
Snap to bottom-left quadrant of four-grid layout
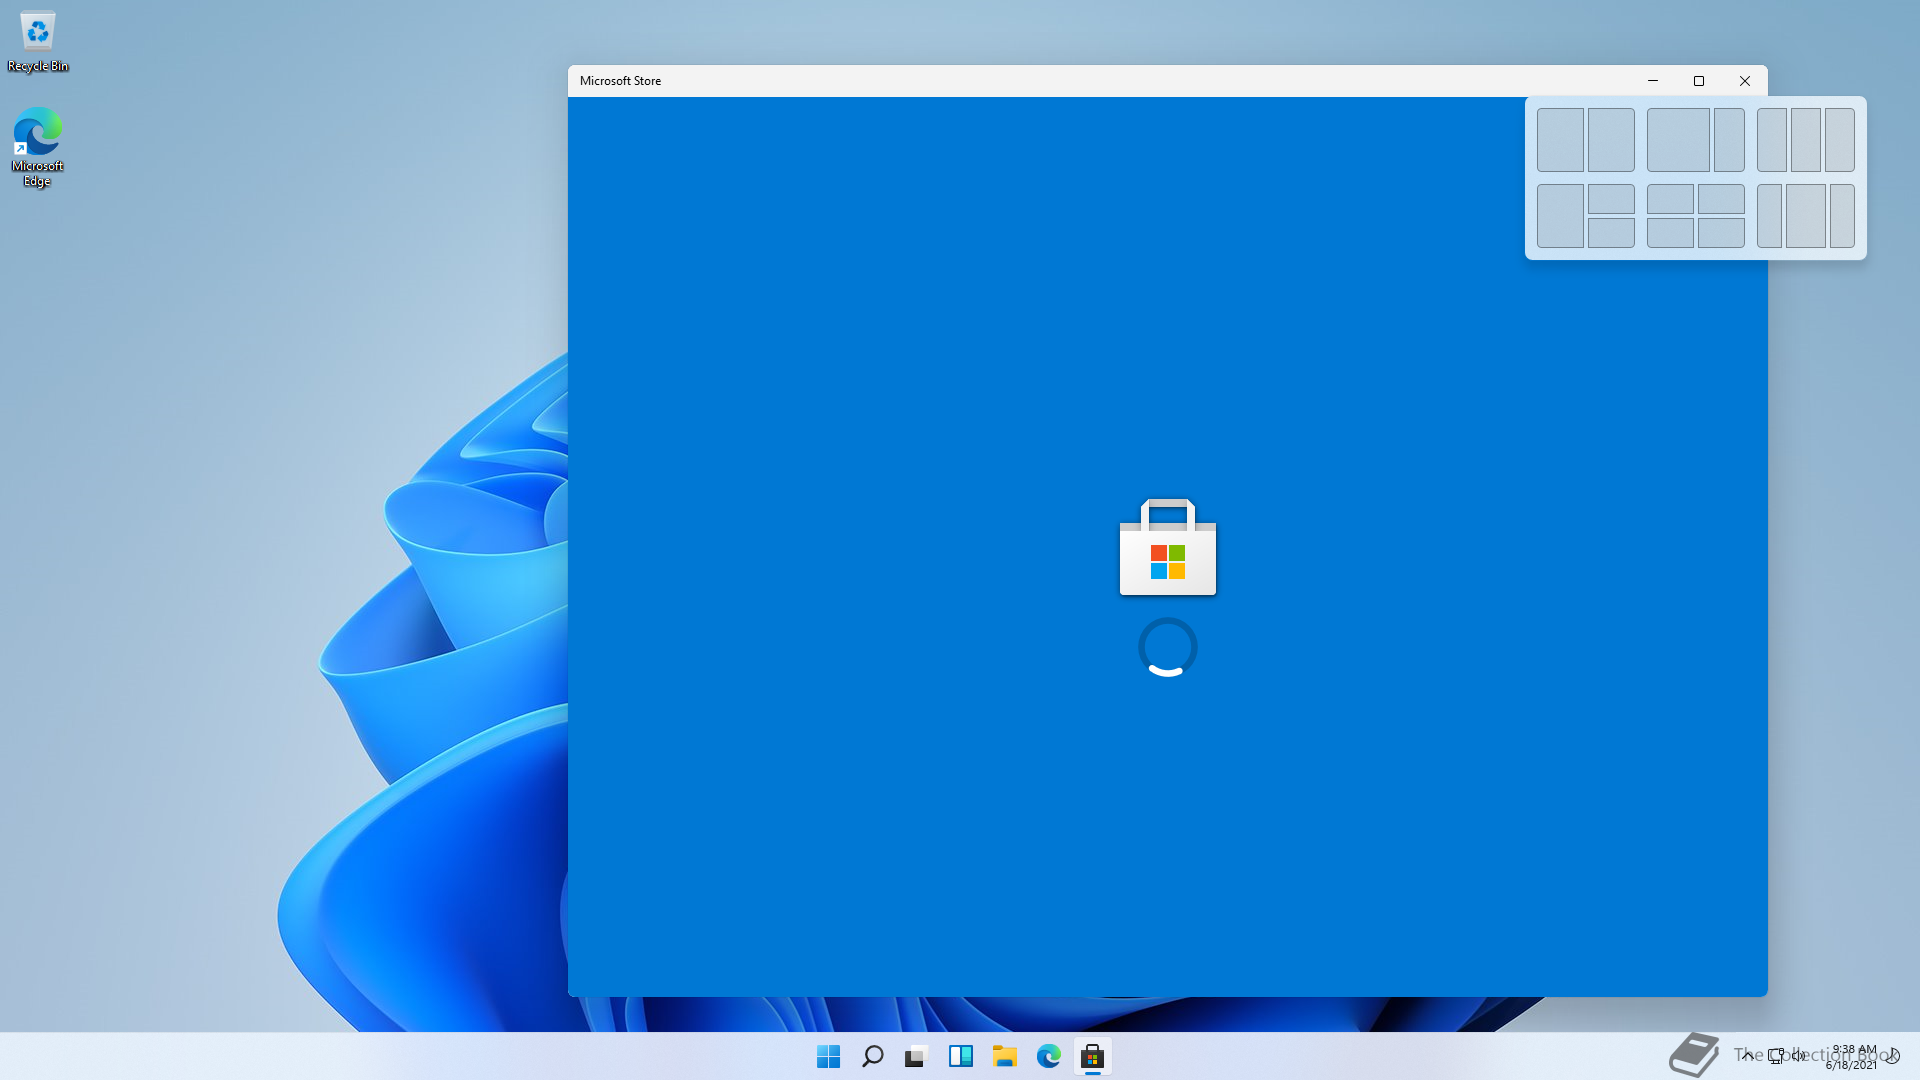(x=1670, y=233)
